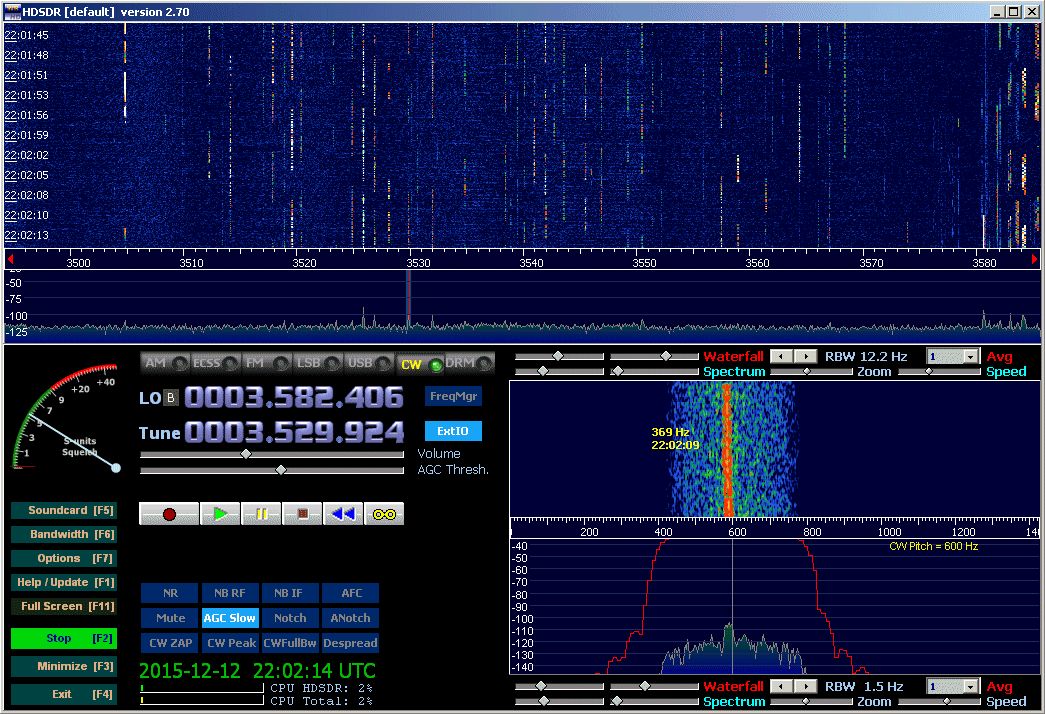Enable the NR noise reduction toggle

(x=170, y=593)
